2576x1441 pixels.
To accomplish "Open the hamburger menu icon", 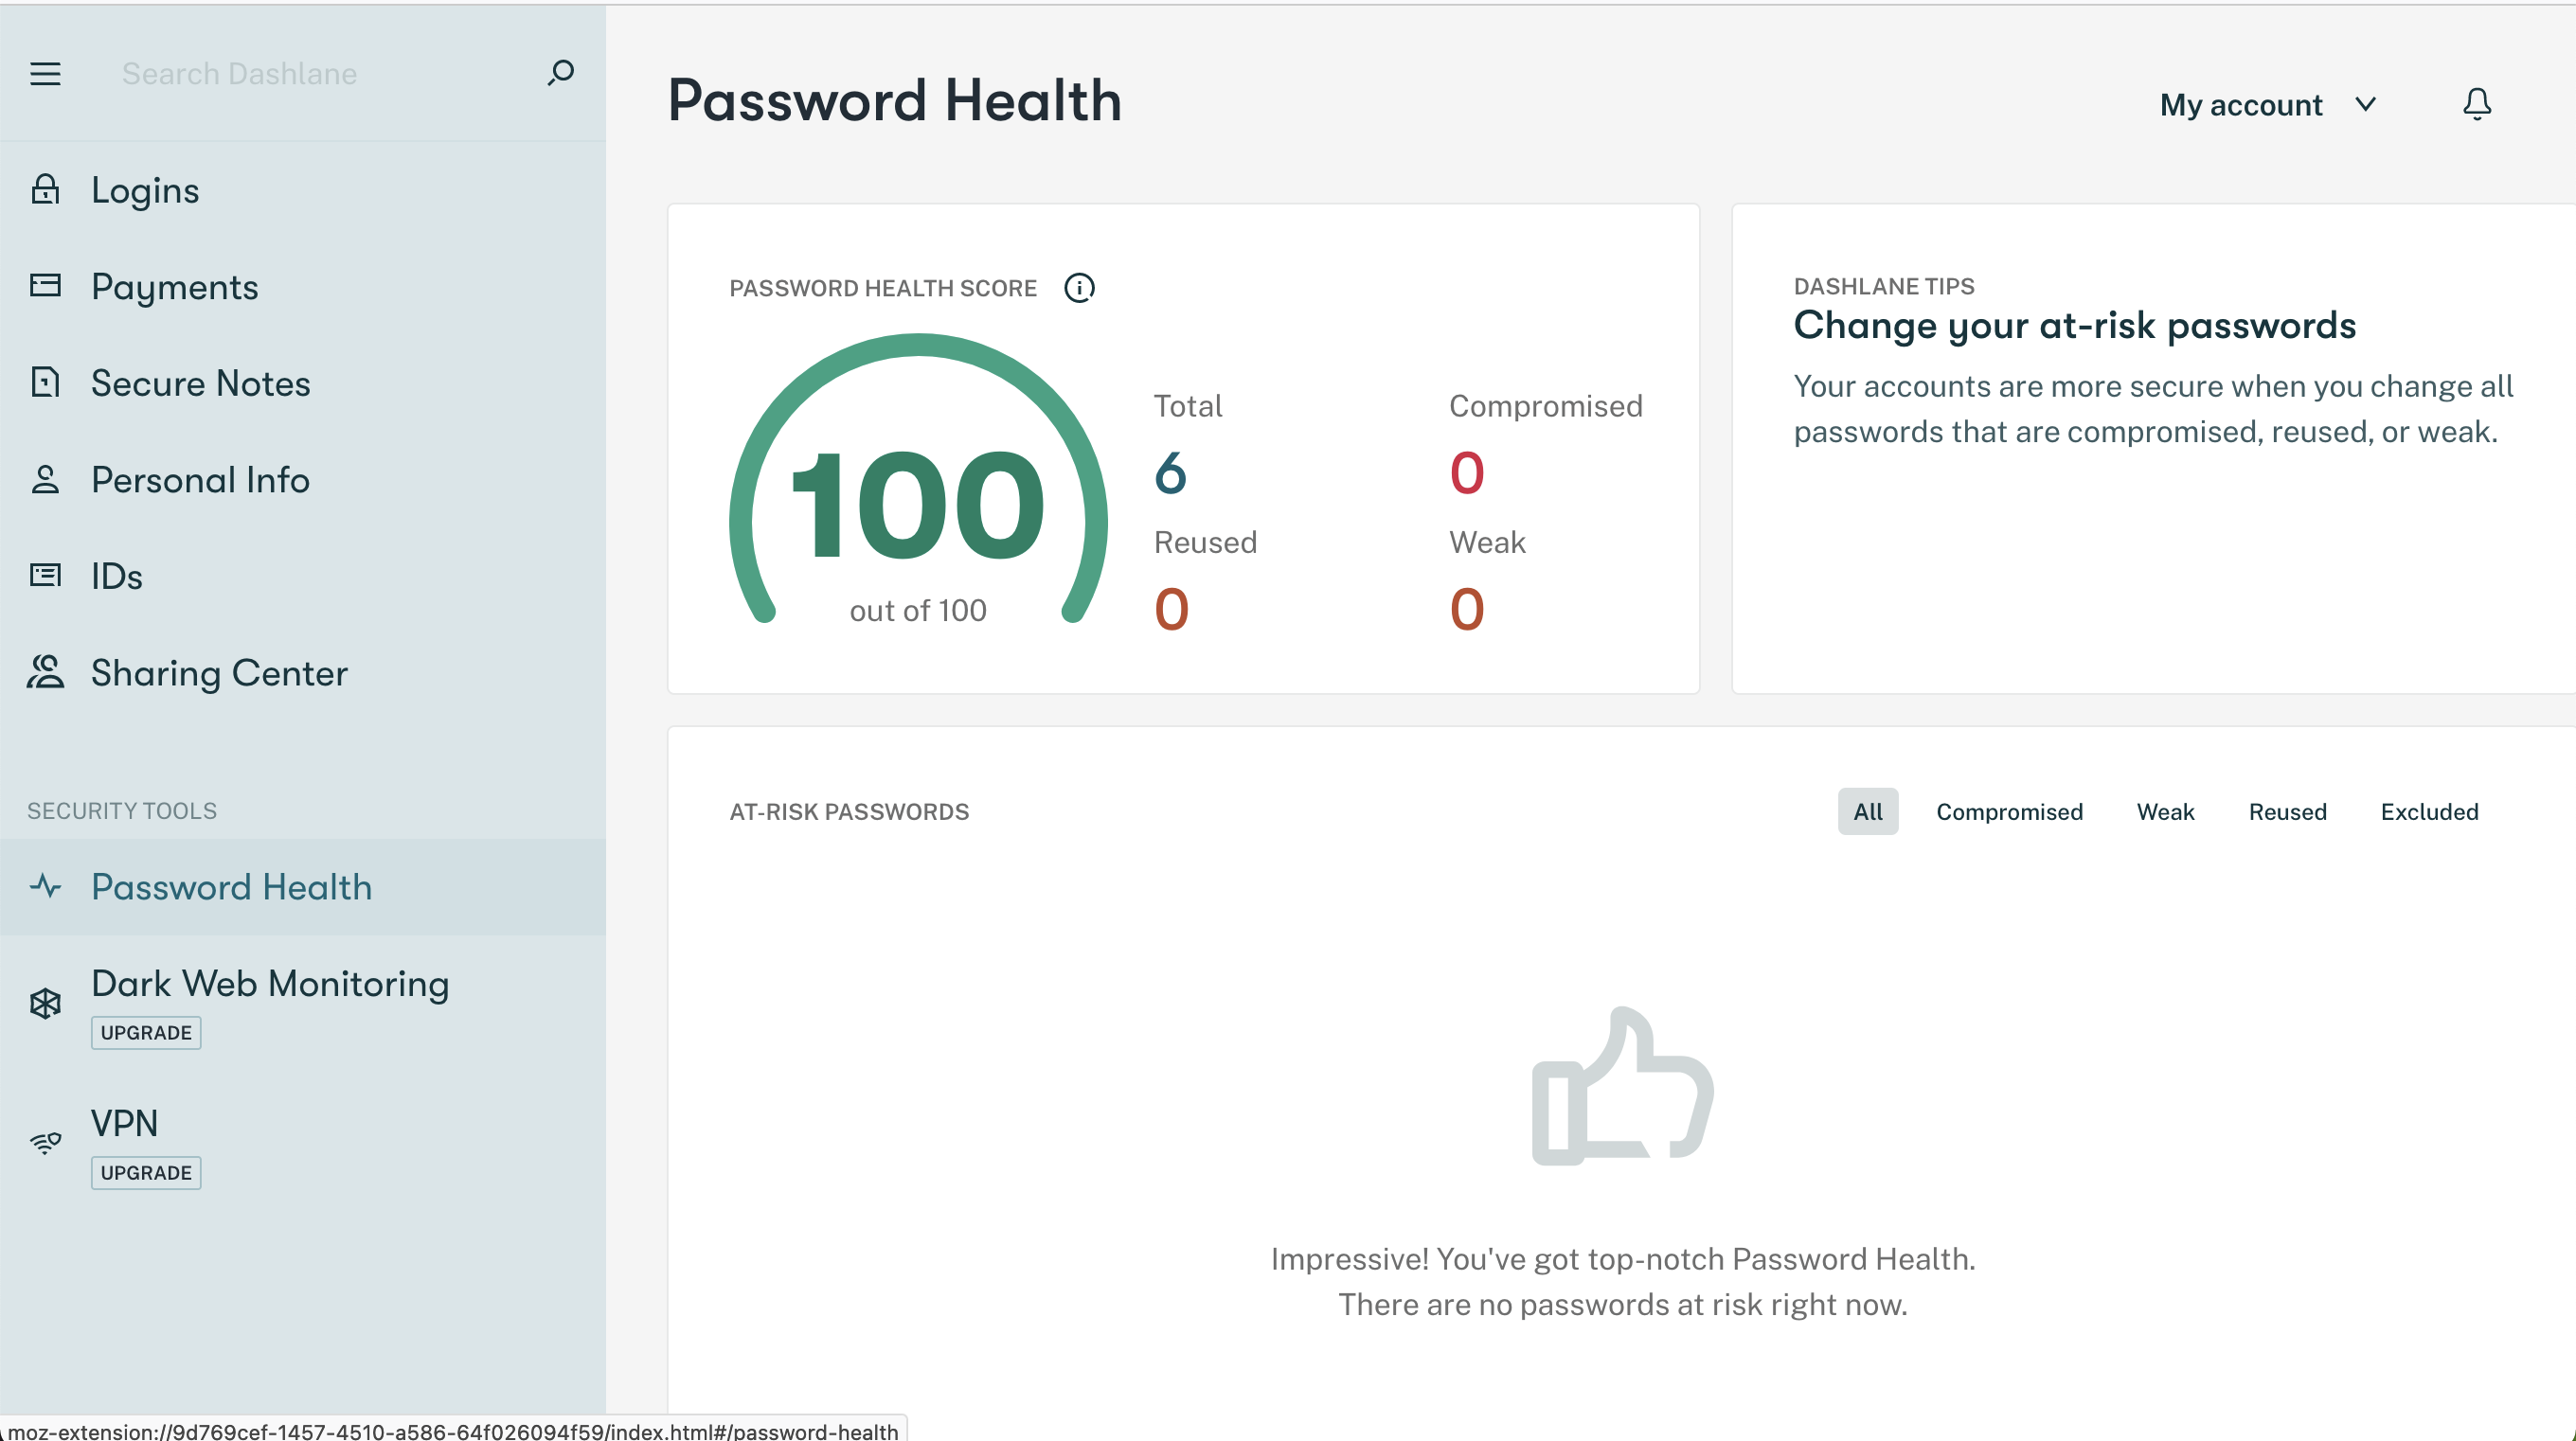I will (x=45, y=74).
